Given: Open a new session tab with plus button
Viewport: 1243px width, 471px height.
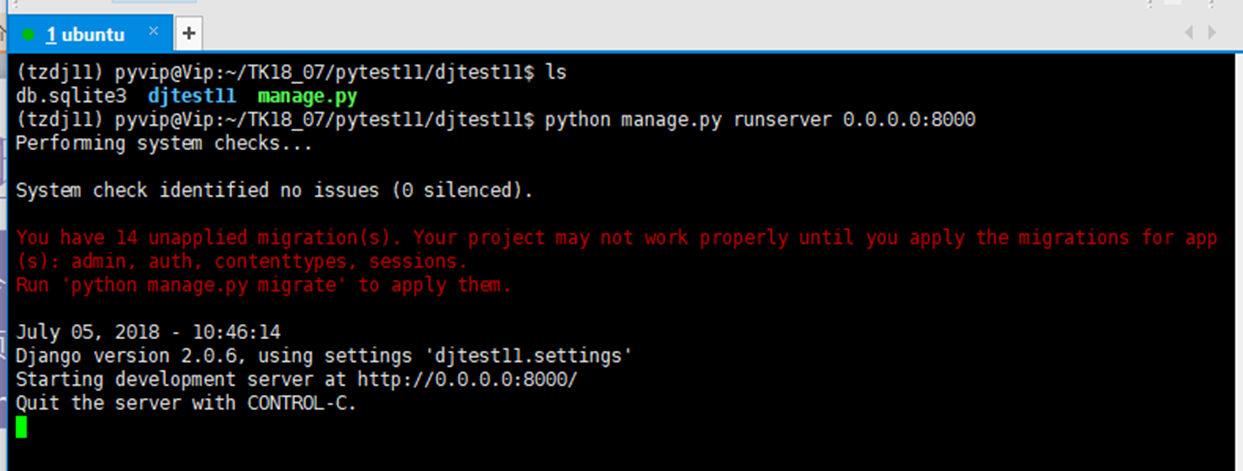Looking at the screenshot, I should pos(188,34).
